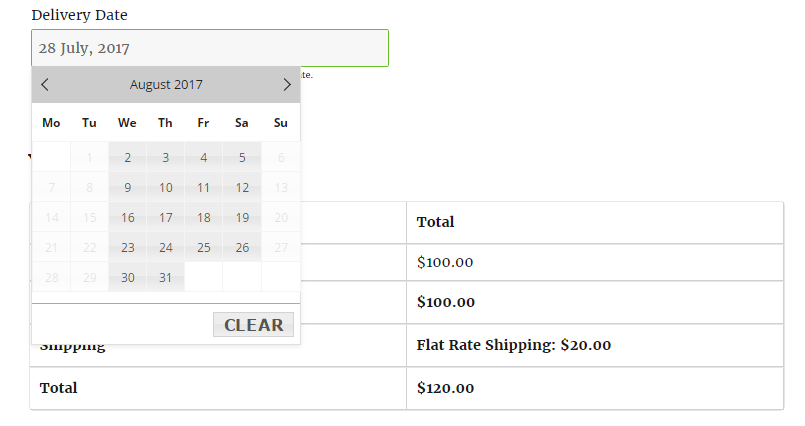This screenshot has width=805, height=426.
Task: Go to previous month in calendar
Action: pos(45,85)
